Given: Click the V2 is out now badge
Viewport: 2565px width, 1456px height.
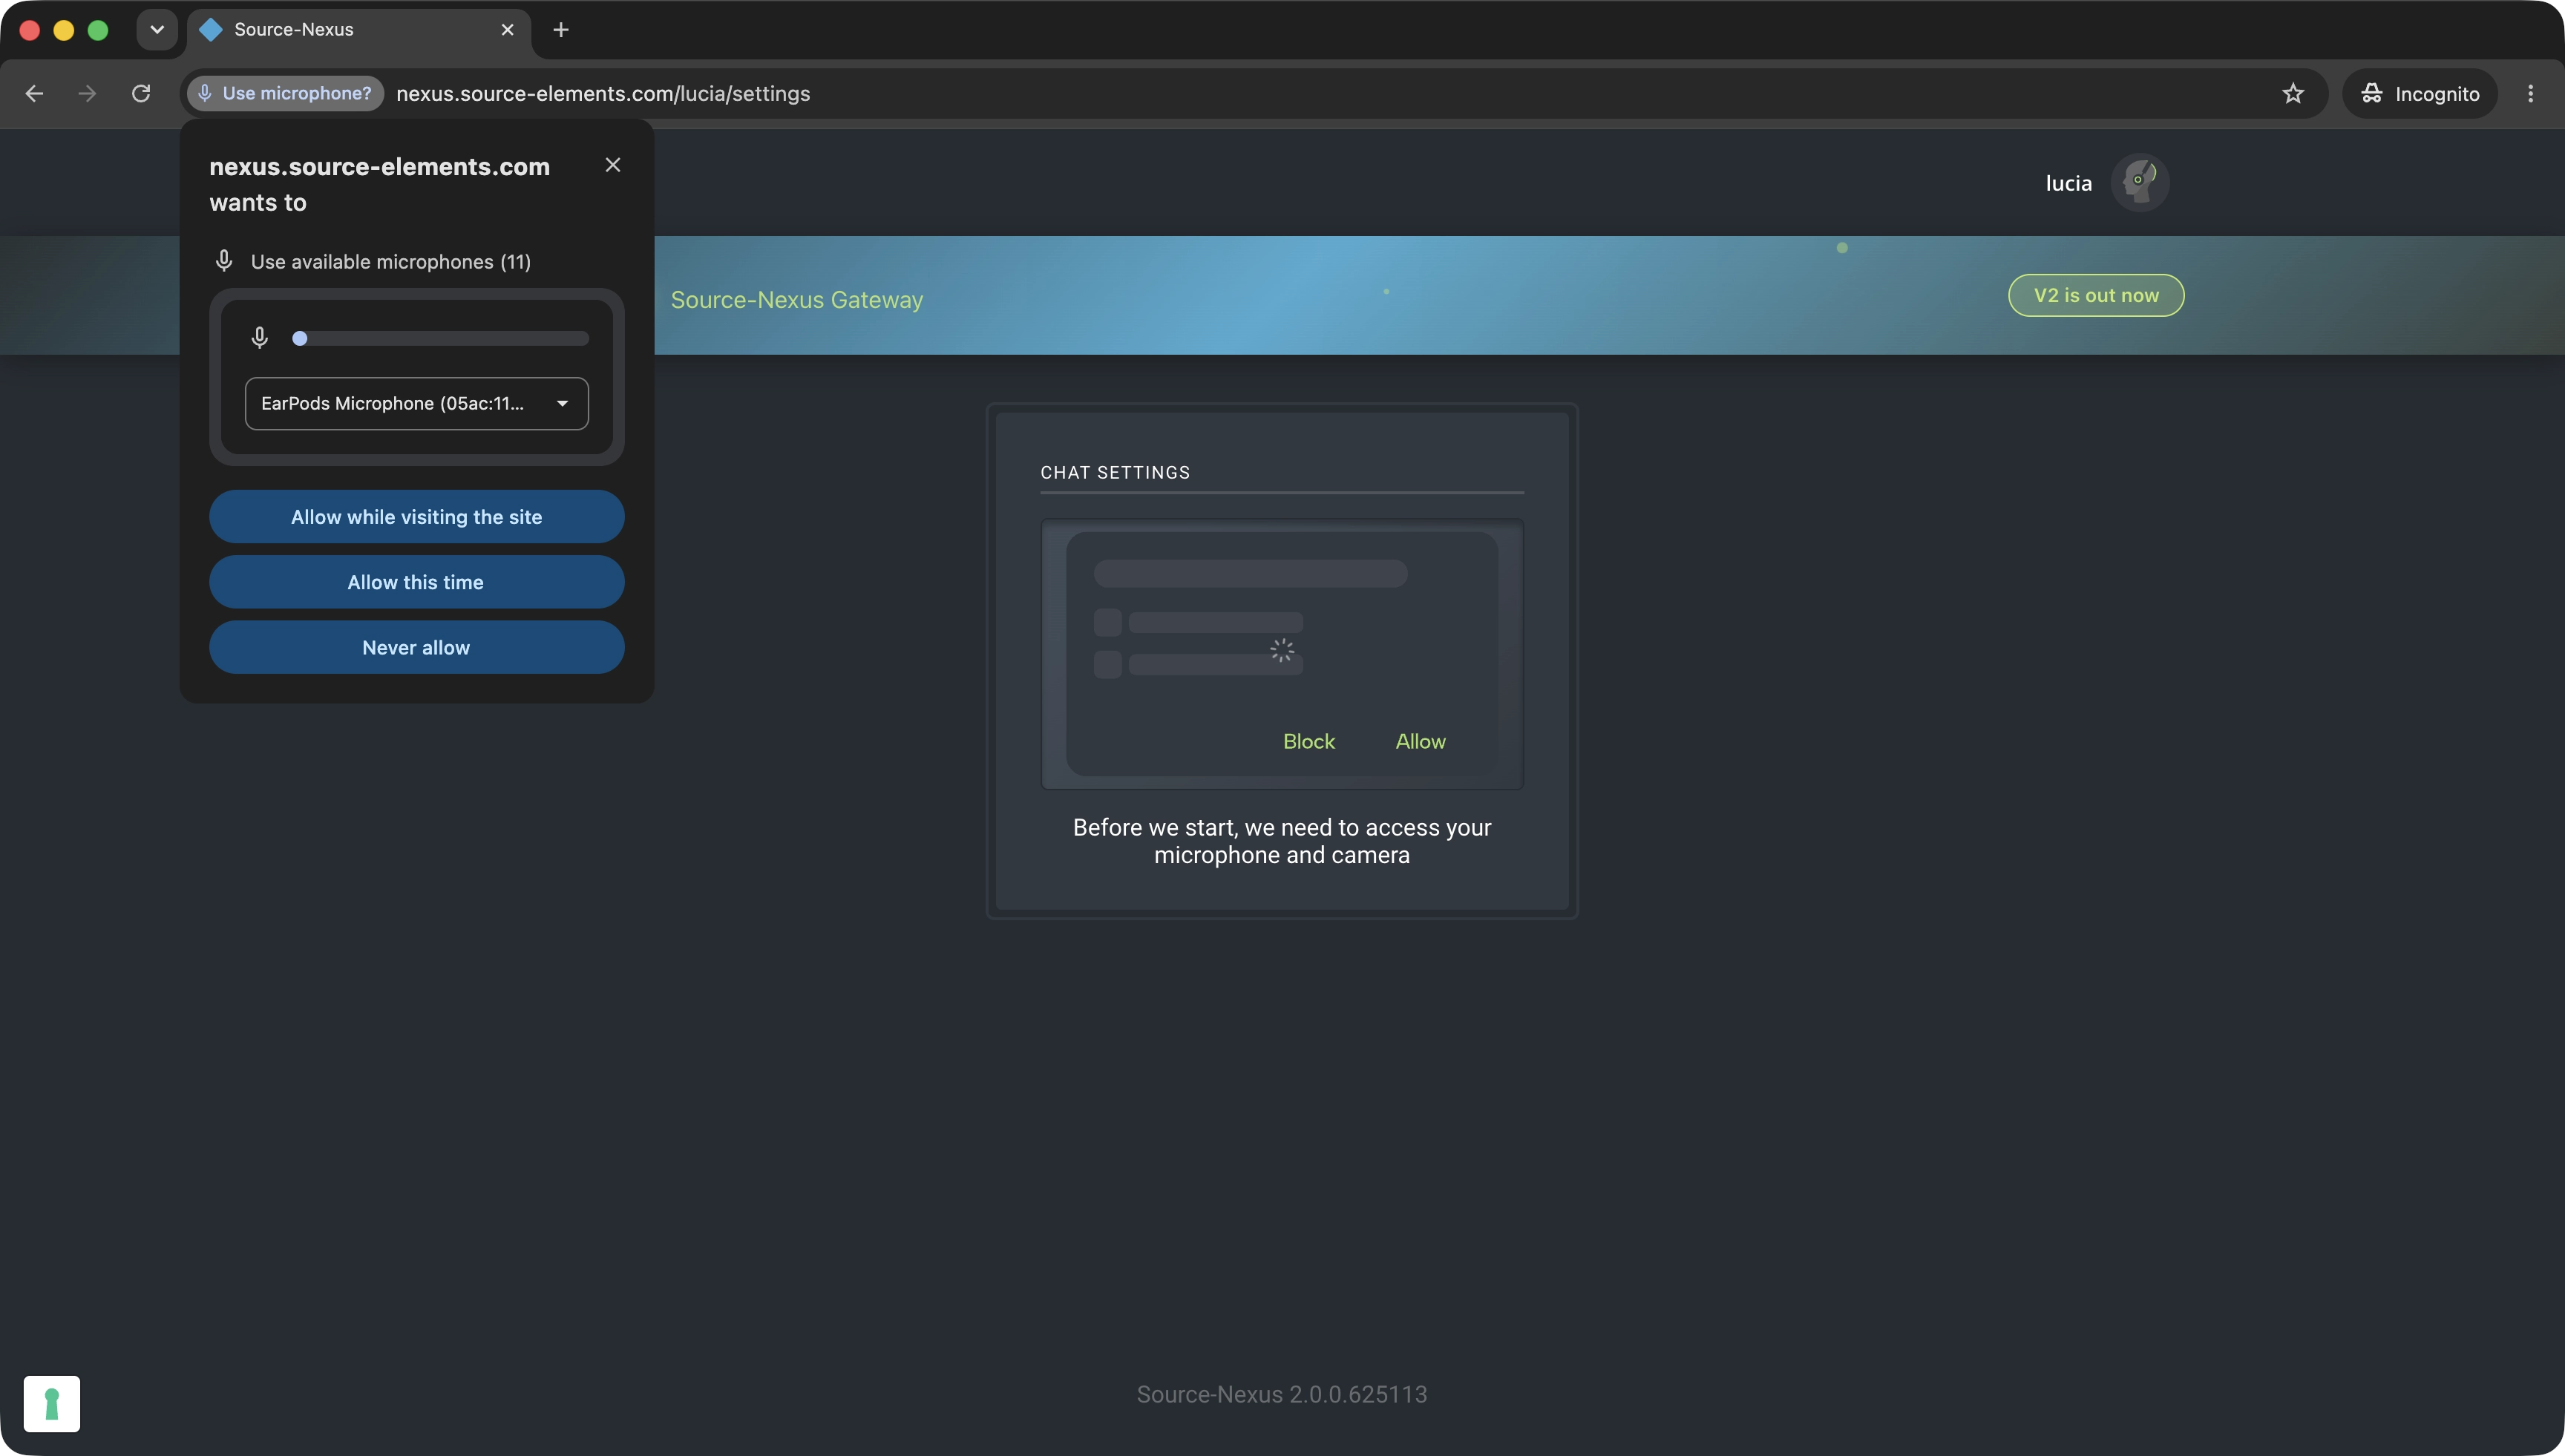Looking at the screenshot, I should 2096,295.
